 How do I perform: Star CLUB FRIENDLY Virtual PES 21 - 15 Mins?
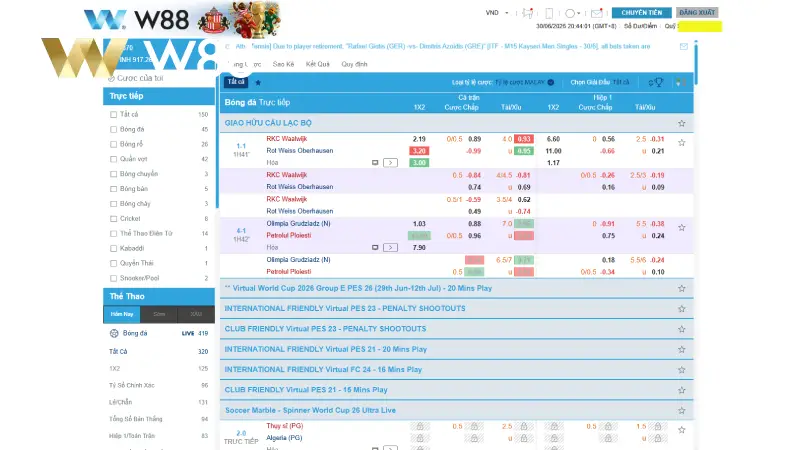point(682,390)
